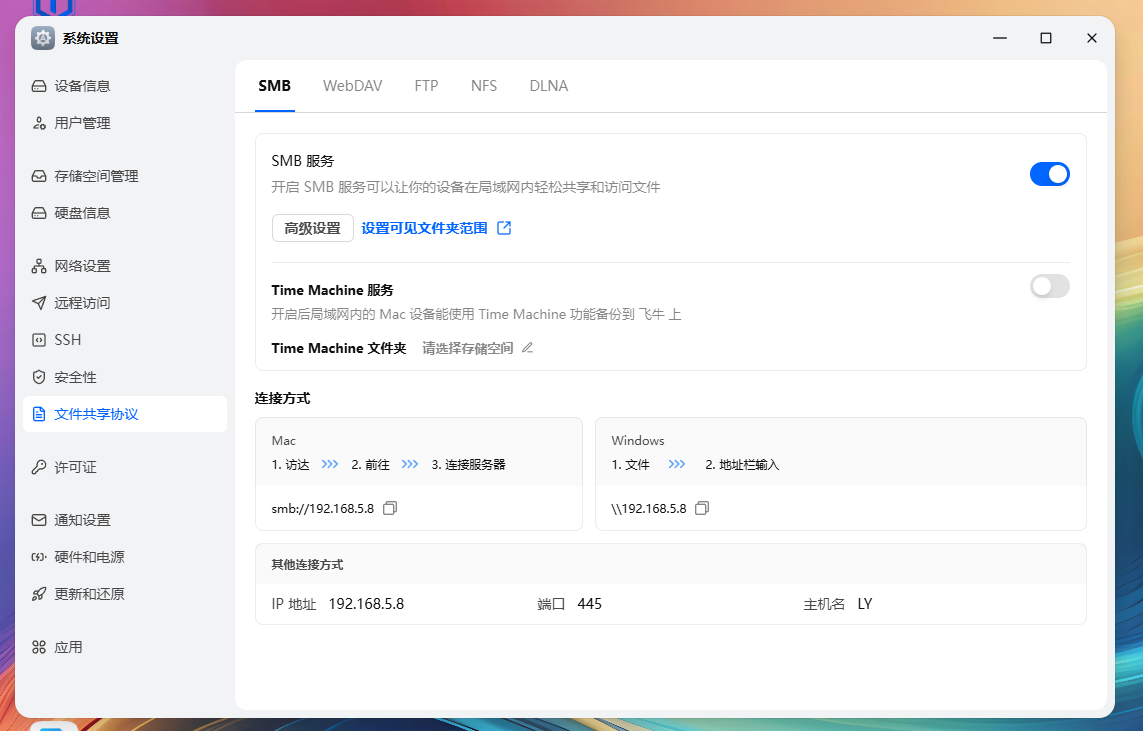Open the SSH settings section
The height and width of the screenshot is (731, 1143).
(67, 340)
